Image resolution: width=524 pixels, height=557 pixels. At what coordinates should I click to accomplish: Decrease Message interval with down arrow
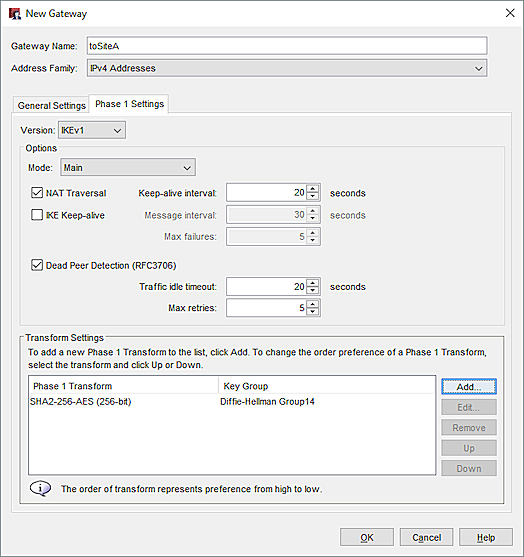(313, 219)
